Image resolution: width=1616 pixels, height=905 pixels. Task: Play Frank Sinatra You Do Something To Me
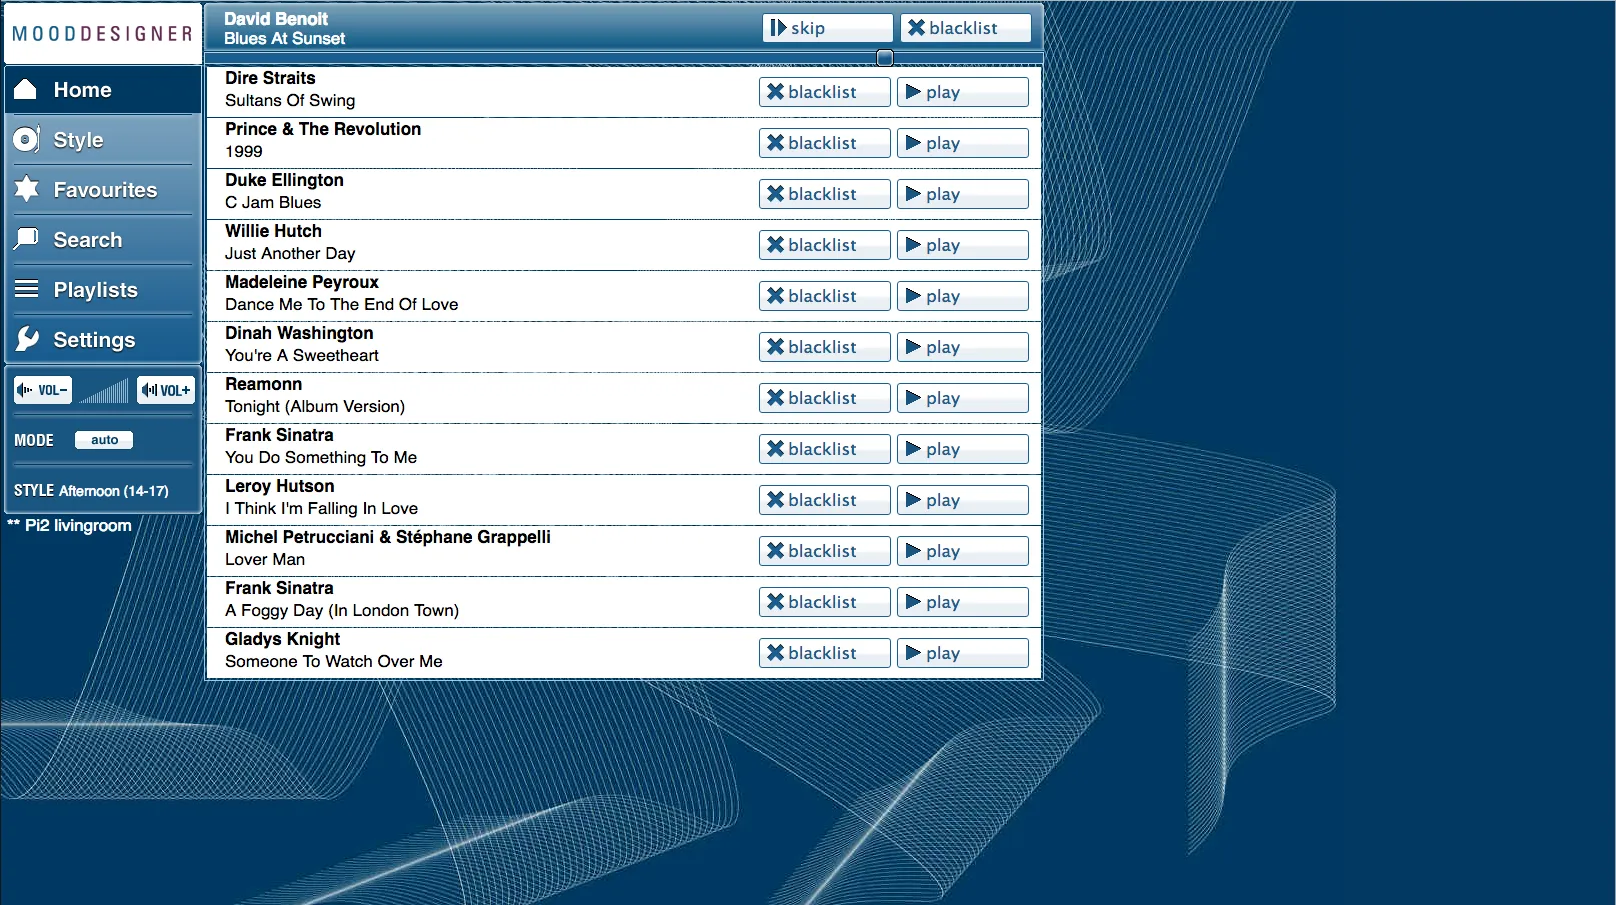tap(963, 449)
